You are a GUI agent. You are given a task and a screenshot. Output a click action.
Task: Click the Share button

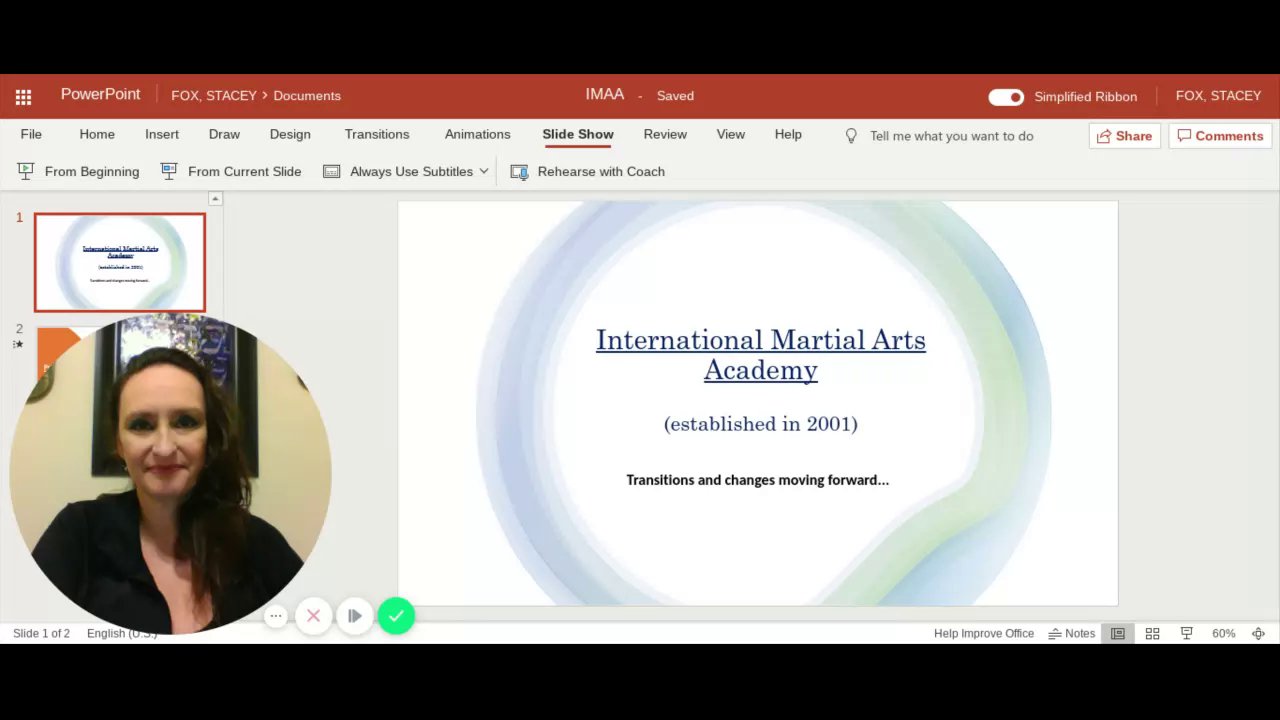1124,136
